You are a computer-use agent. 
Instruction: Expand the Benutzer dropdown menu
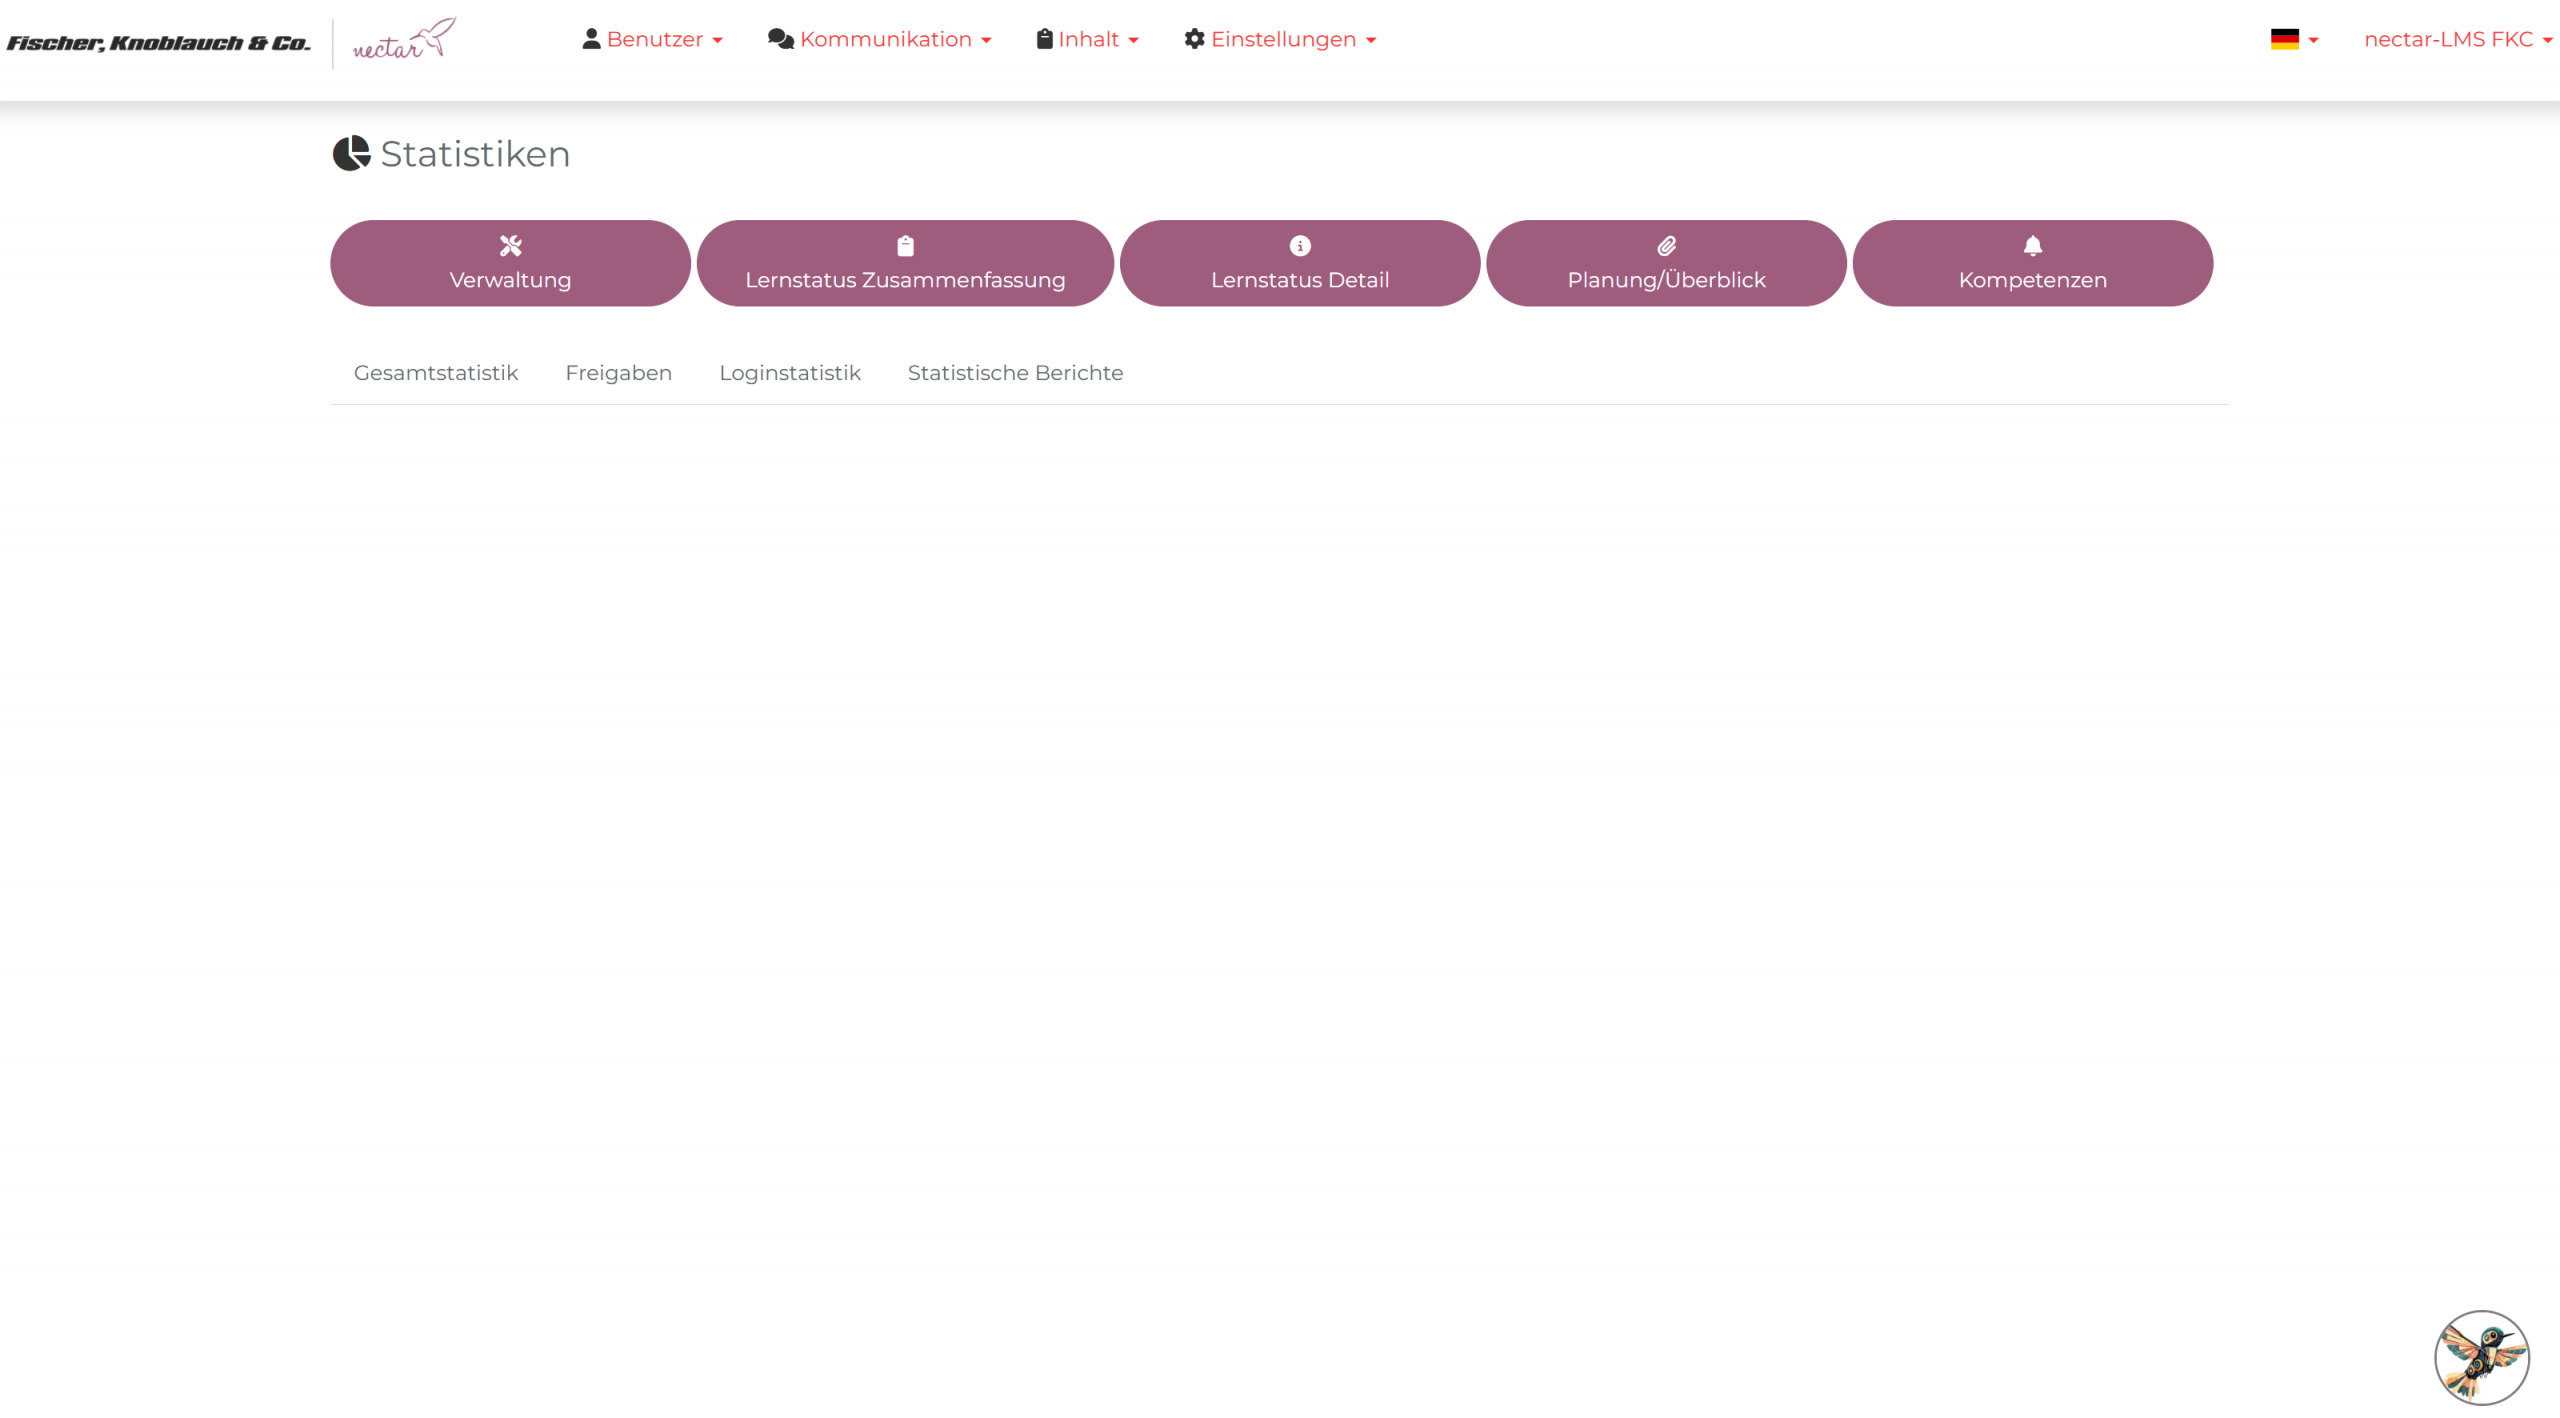(x=653, y=39)
